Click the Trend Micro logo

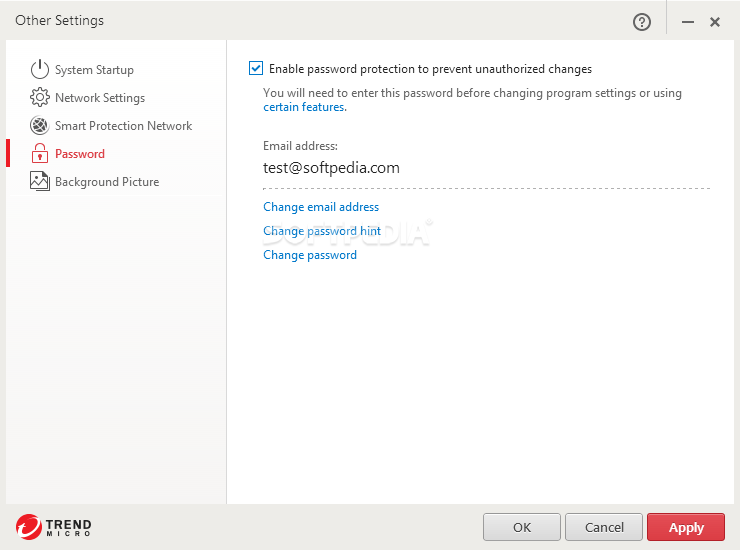[x=53, y=527]
